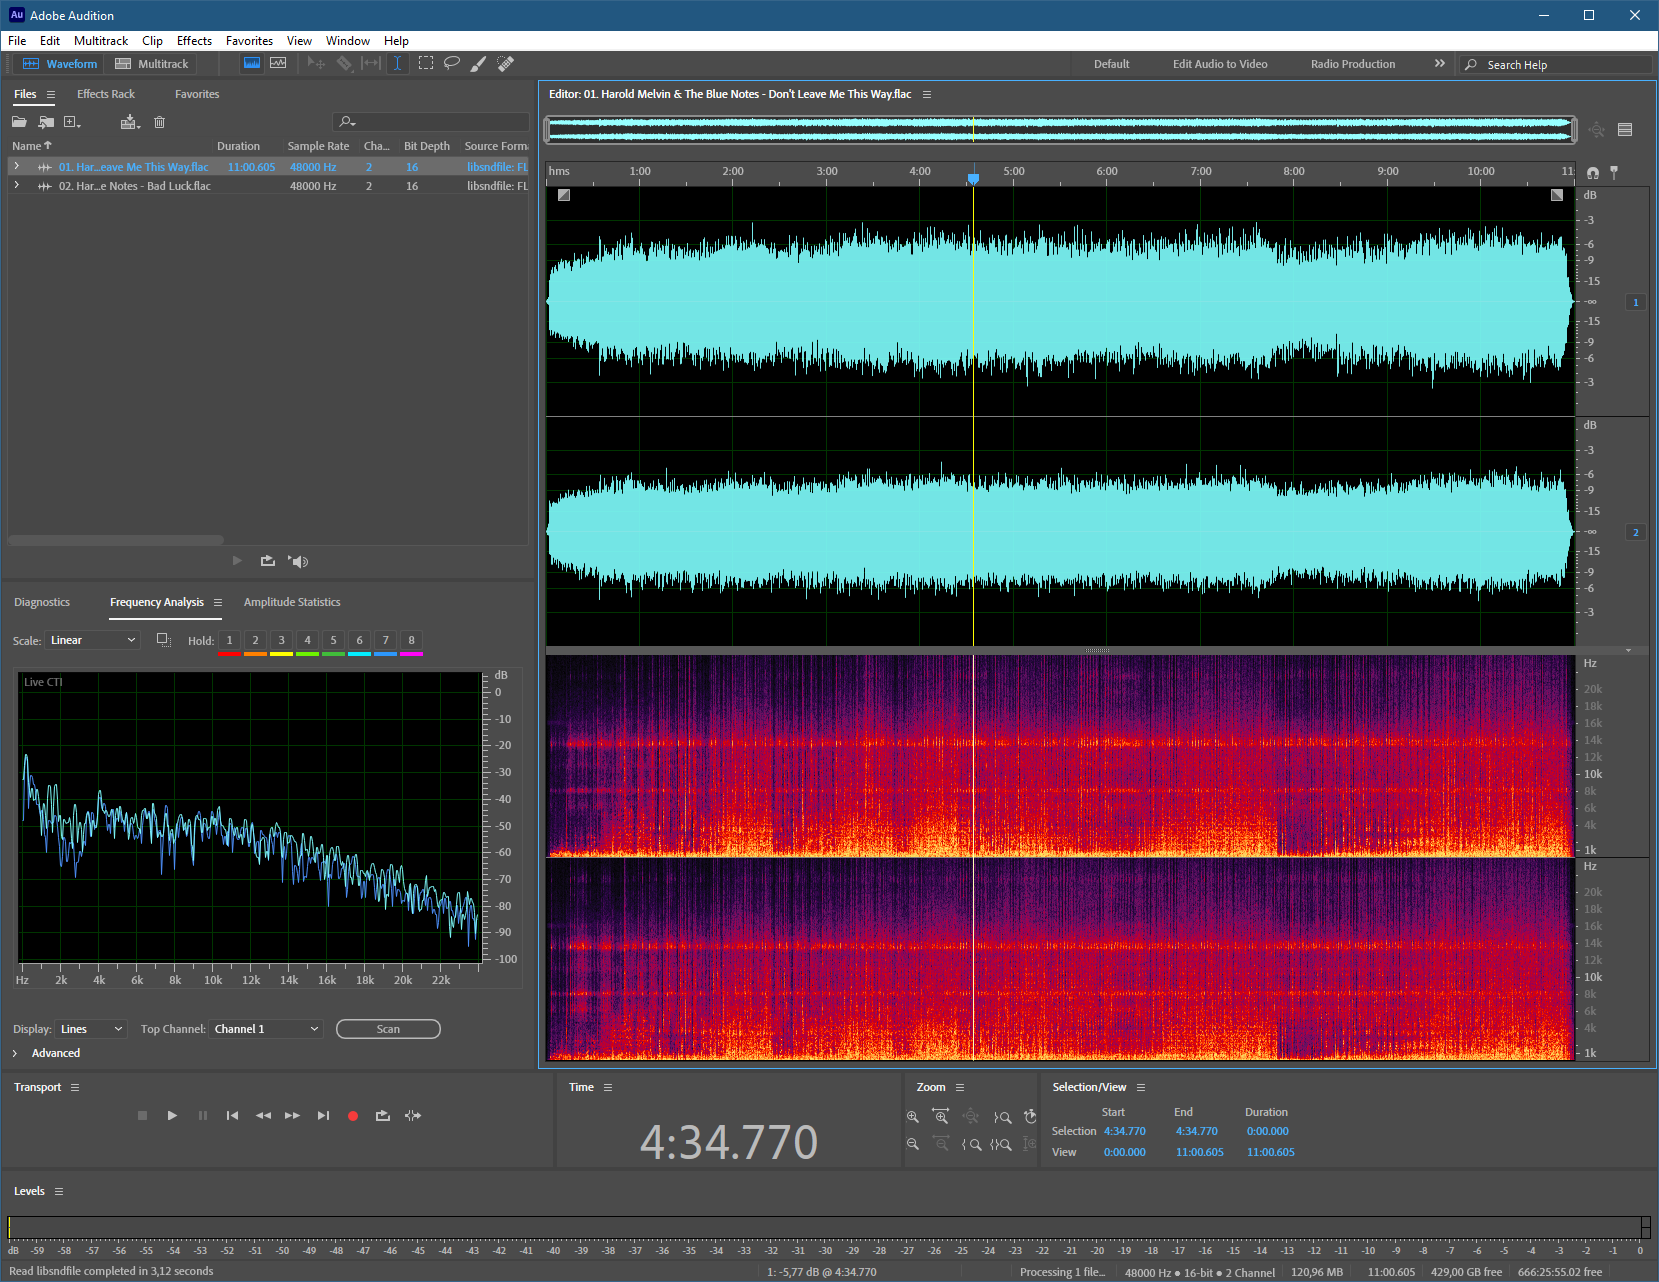Open the Editor panel menu

[927, 94]
